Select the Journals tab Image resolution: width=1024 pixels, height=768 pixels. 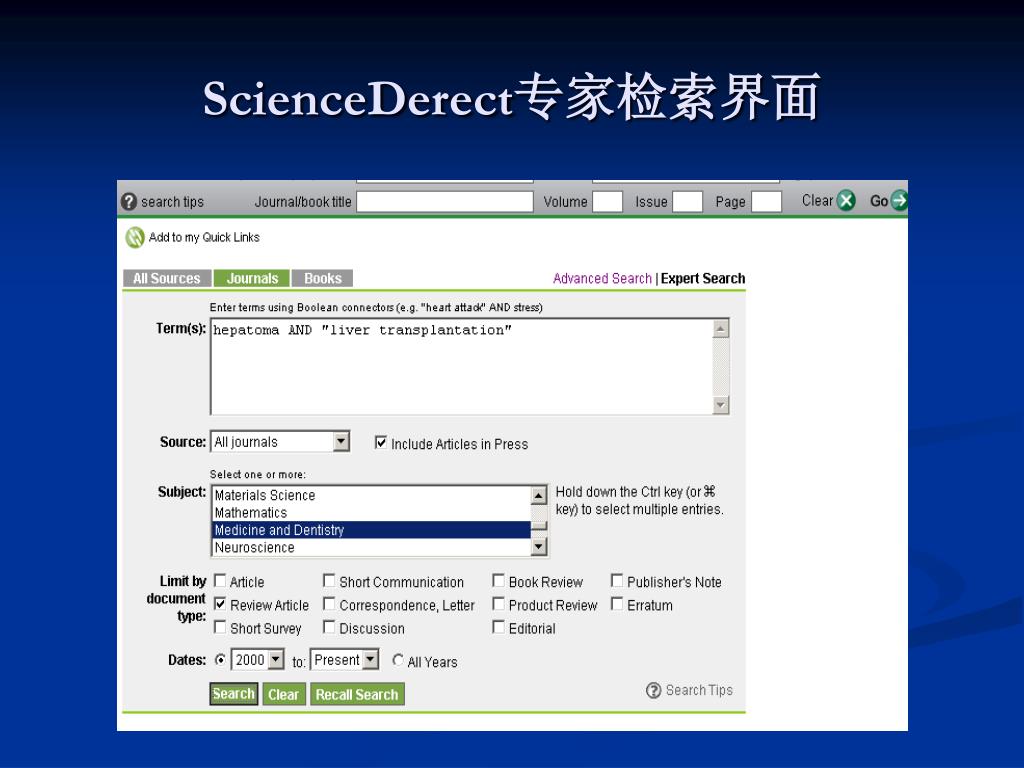click(x=252, y=278)
